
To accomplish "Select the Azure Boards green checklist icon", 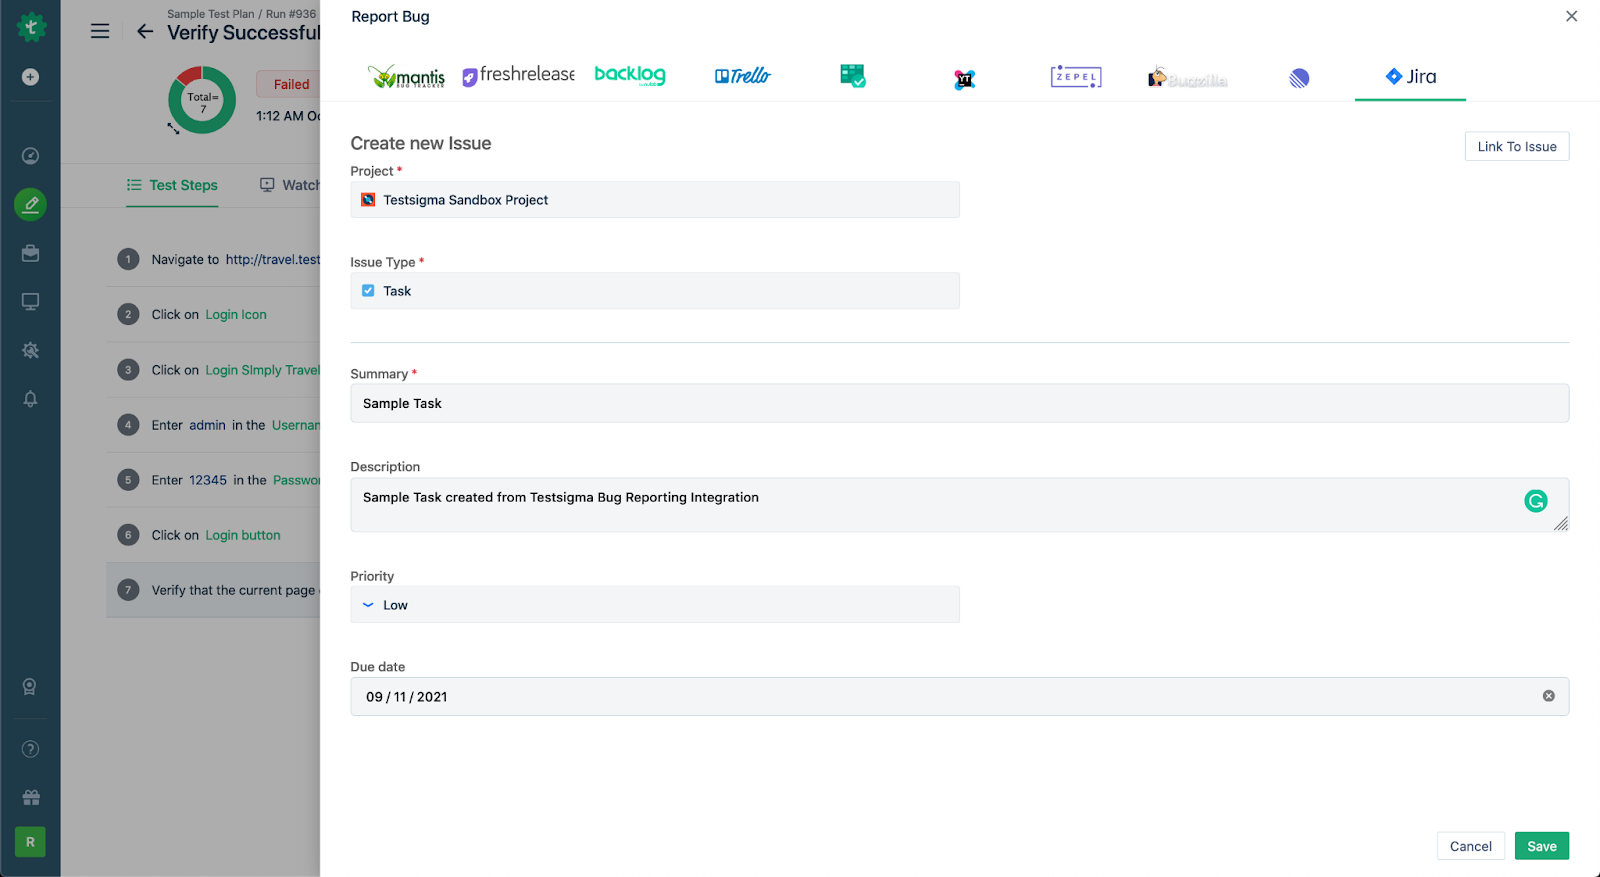I will [853, 76].
